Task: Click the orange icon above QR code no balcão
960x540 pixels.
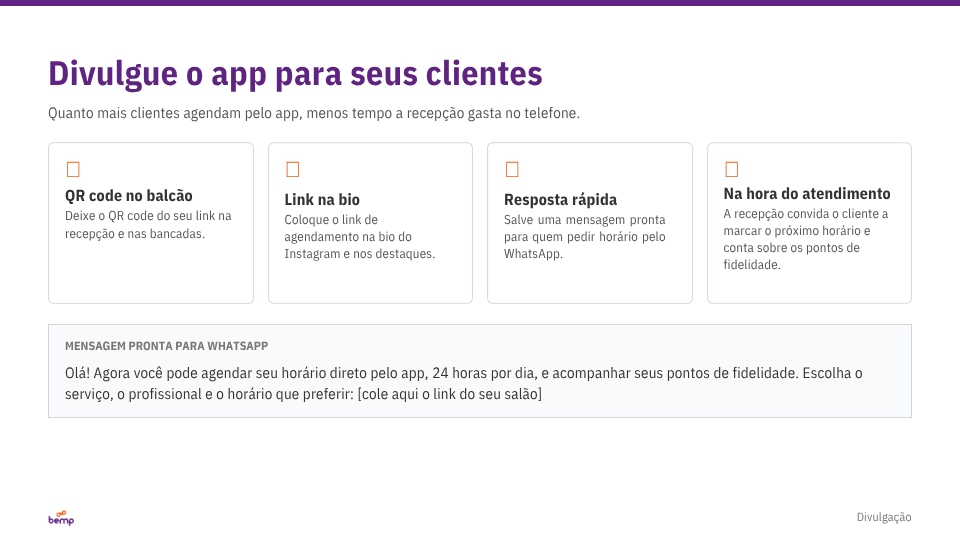Action: point(73,169)
